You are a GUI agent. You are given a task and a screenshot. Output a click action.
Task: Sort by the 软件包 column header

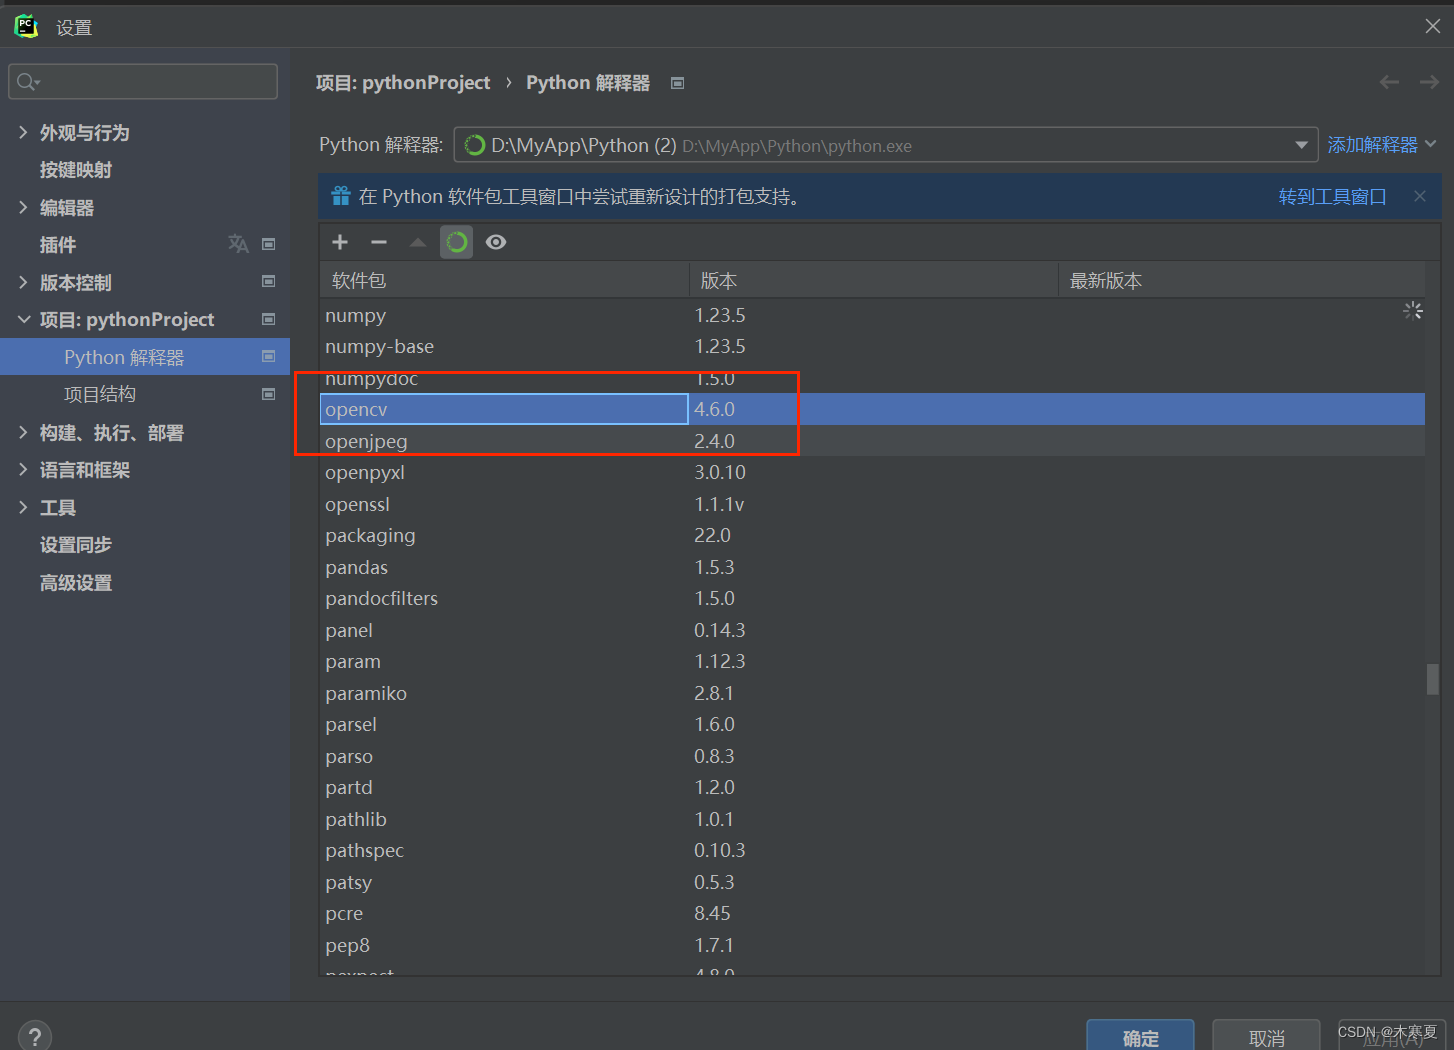coord(505,280)
